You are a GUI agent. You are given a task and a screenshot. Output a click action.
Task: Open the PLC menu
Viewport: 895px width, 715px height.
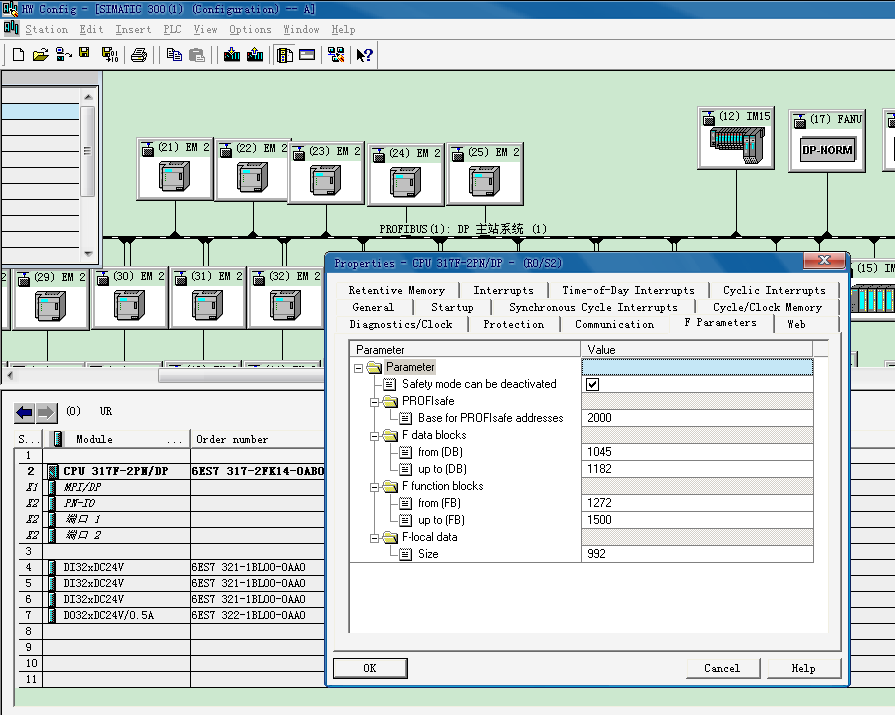172,29
